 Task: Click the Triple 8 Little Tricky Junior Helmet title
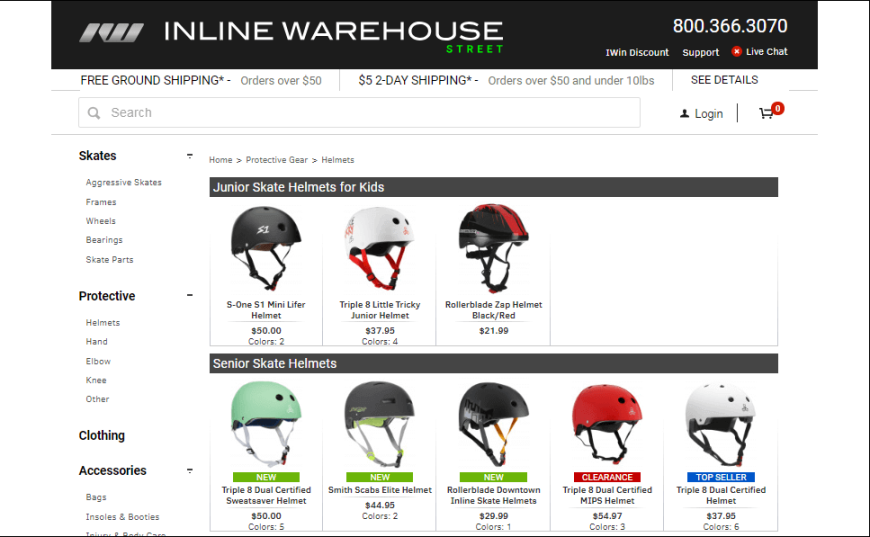[380, 310]
